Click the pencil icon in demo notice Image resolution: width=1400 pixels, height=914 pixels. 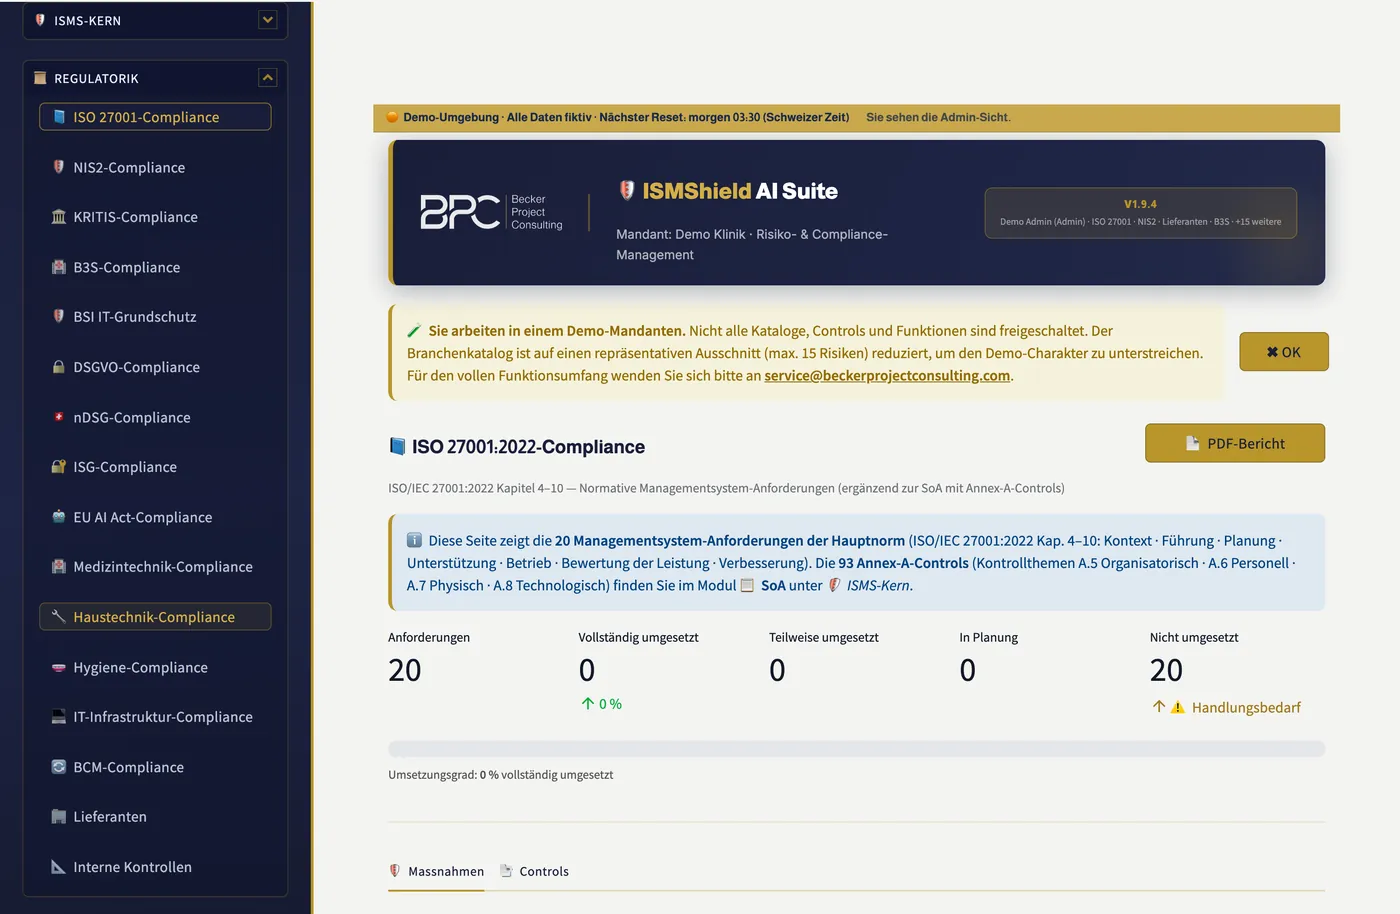click(414, 331)
